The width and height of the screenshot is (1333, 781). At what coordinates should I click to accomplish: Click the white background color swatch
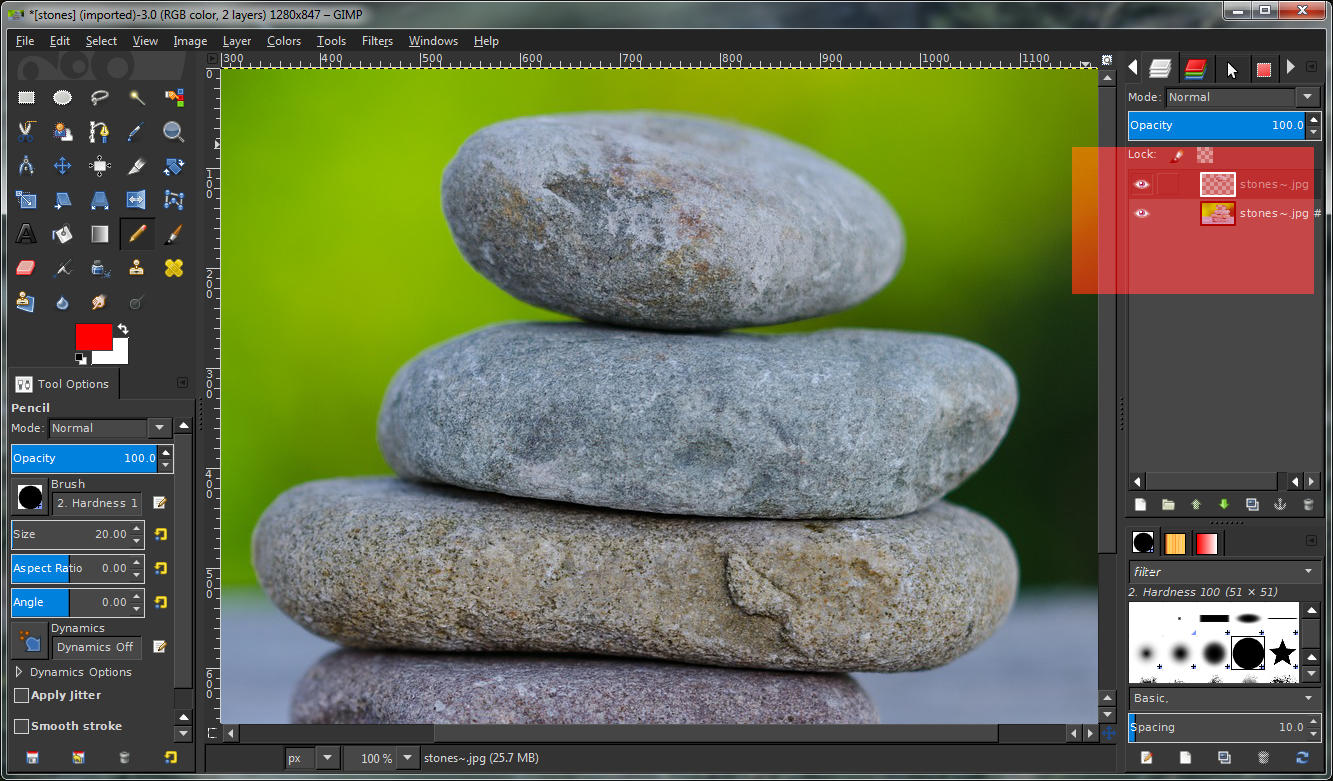[118, 353]
